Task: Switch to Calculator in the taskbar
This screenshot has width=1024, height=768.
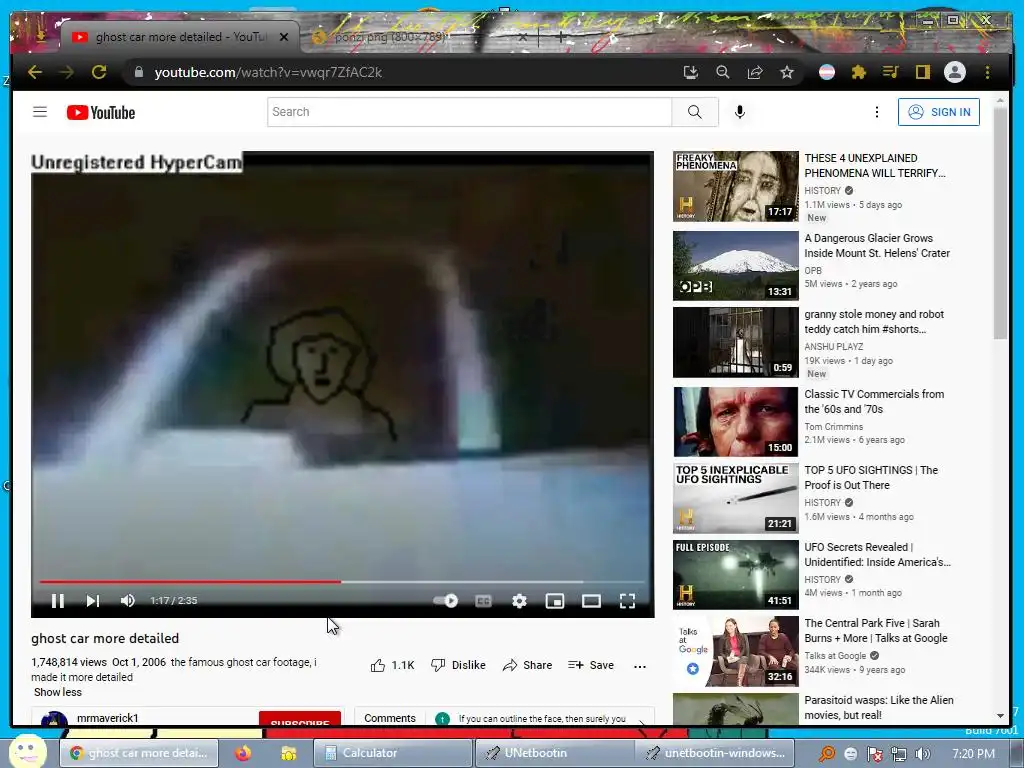Action: pyautogui.click(x=392, y=753)
